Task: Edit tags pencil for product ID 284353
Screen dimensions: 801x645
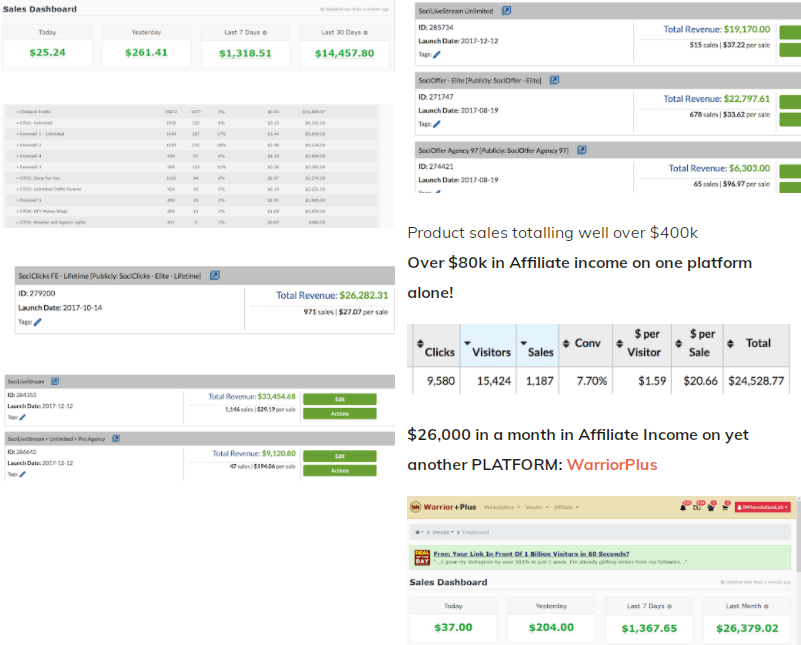Action: click(22, 417)
